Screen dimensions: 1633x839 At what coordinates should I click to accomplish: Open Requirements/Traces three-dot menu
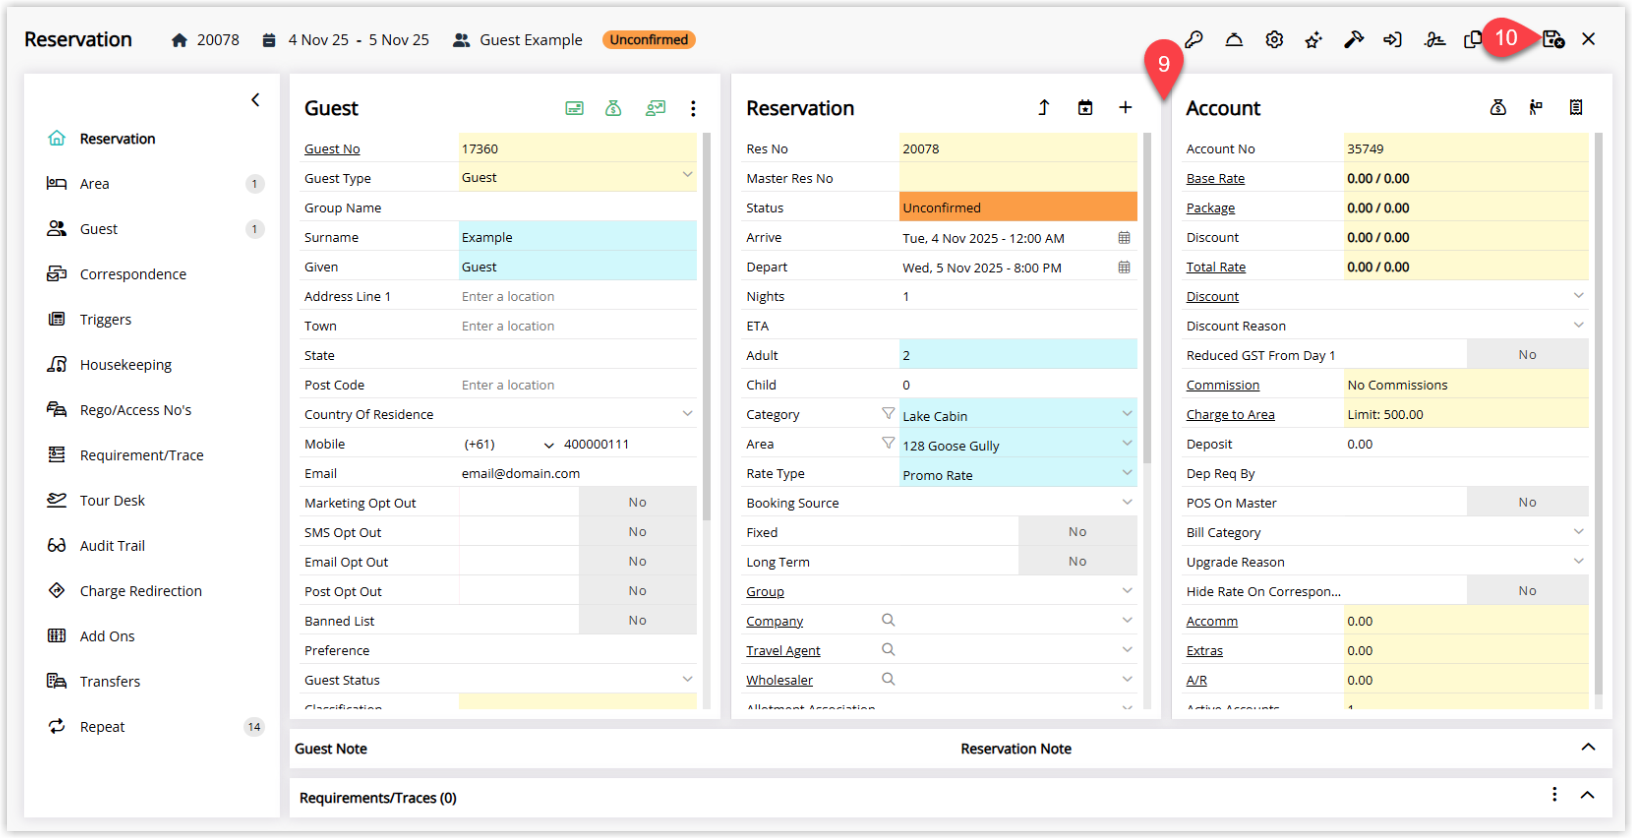pos(1554,795)
